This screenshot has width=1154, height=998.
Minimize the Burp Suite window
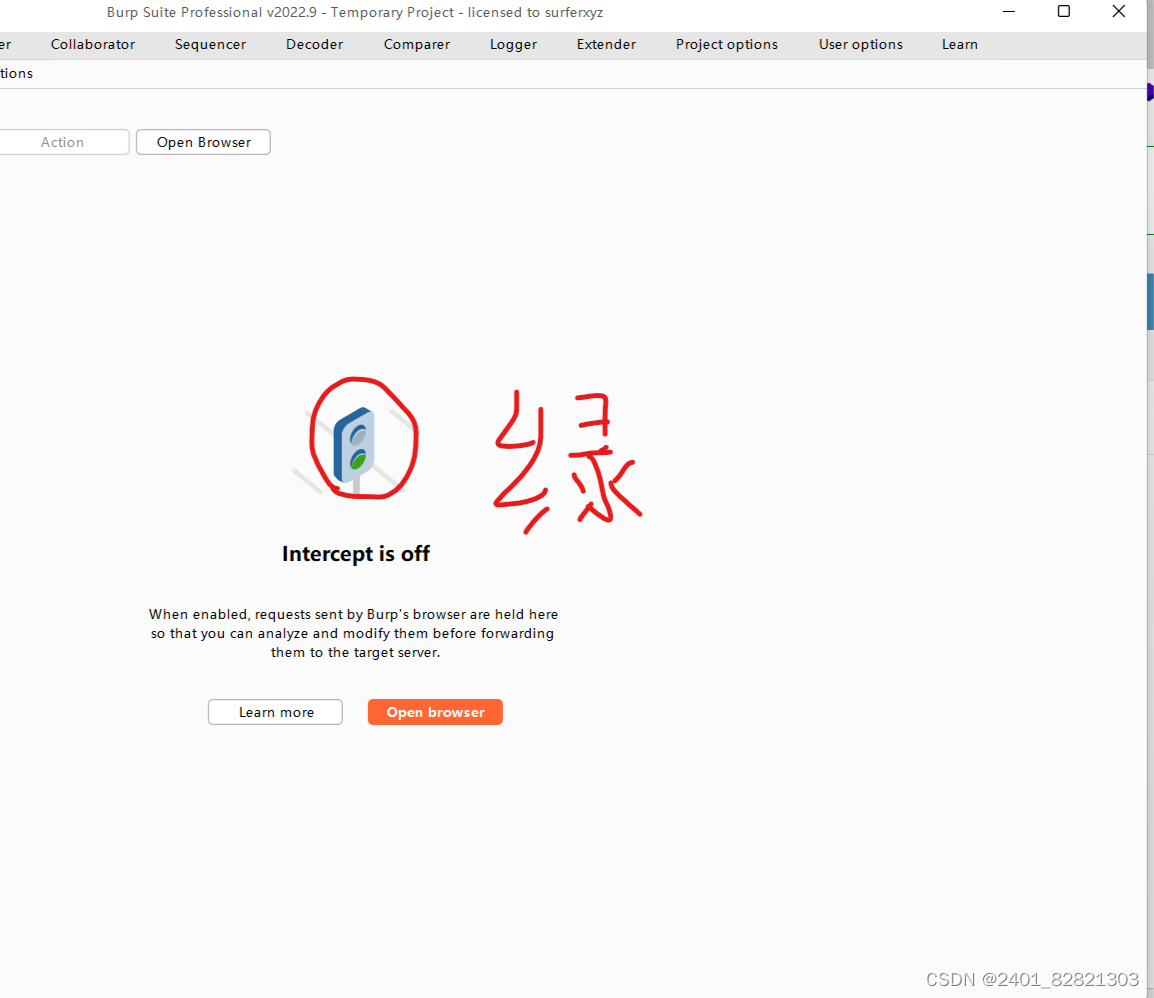tap(1009, 12)
